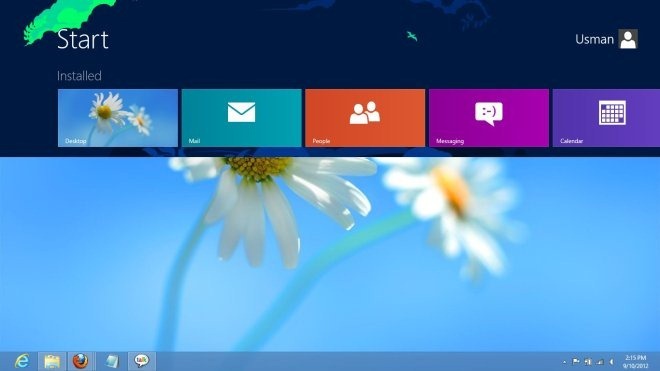Open Action Center flag icon
660x371 pixels.
(576, 361)
